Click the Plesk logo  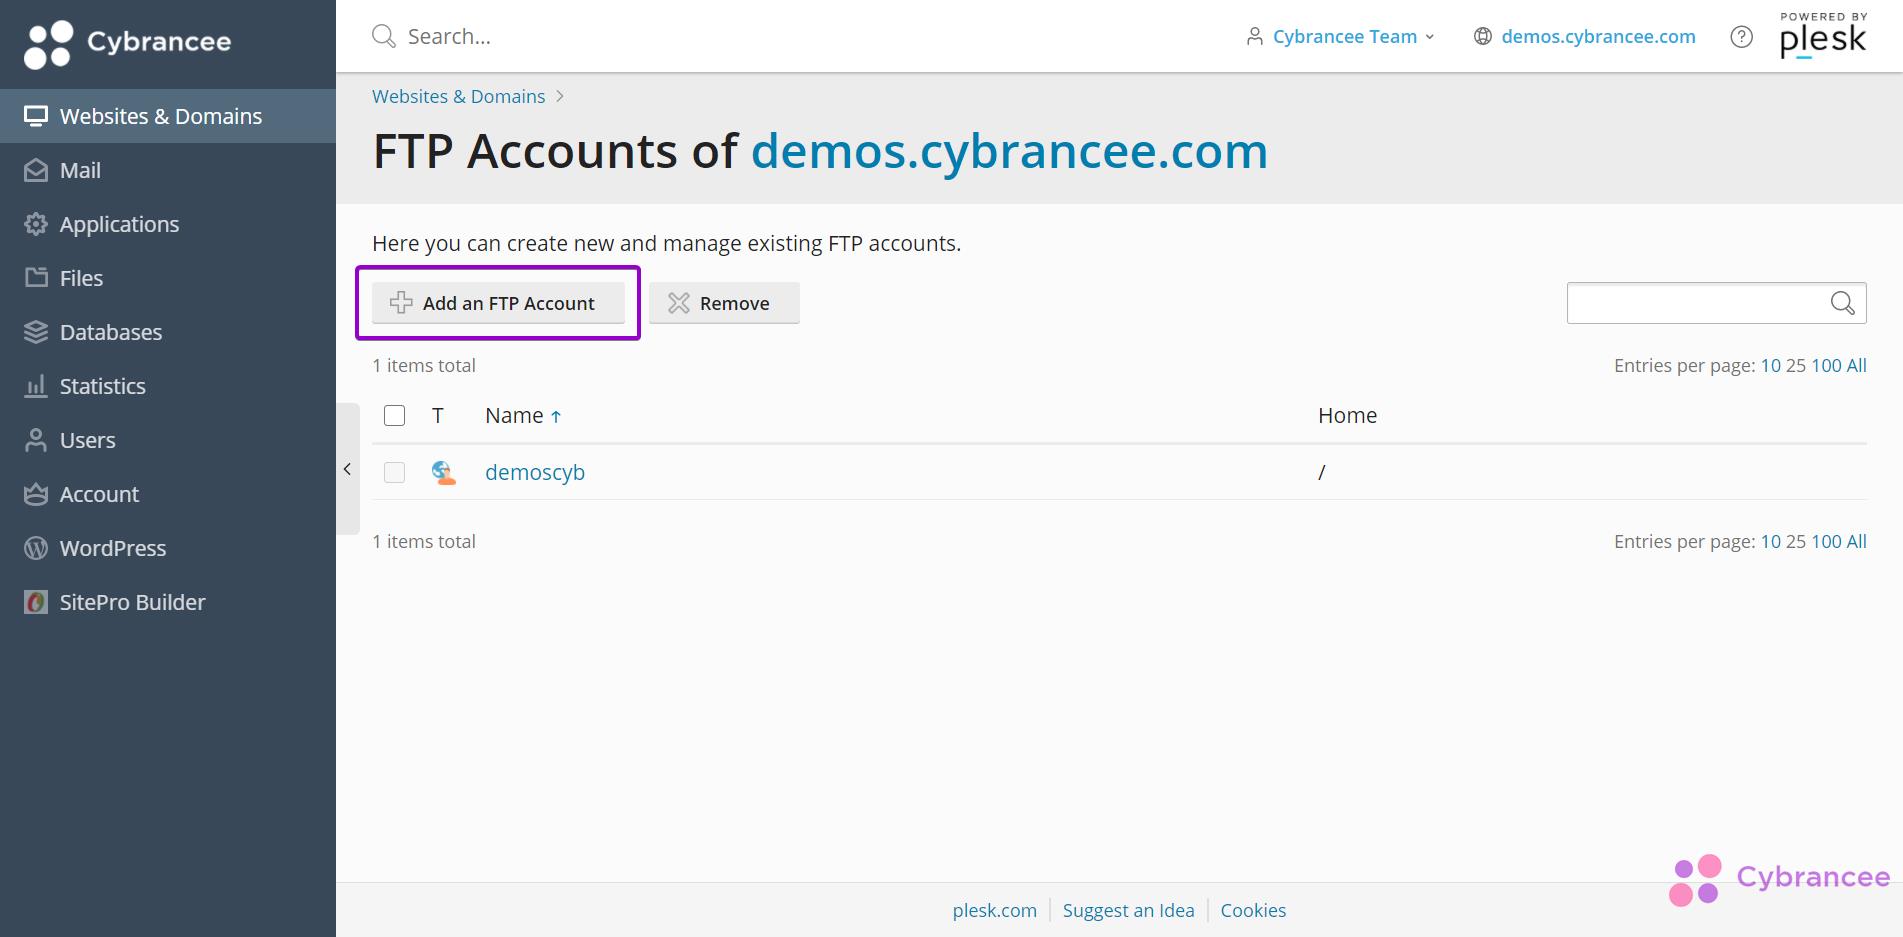point(1823,35)
